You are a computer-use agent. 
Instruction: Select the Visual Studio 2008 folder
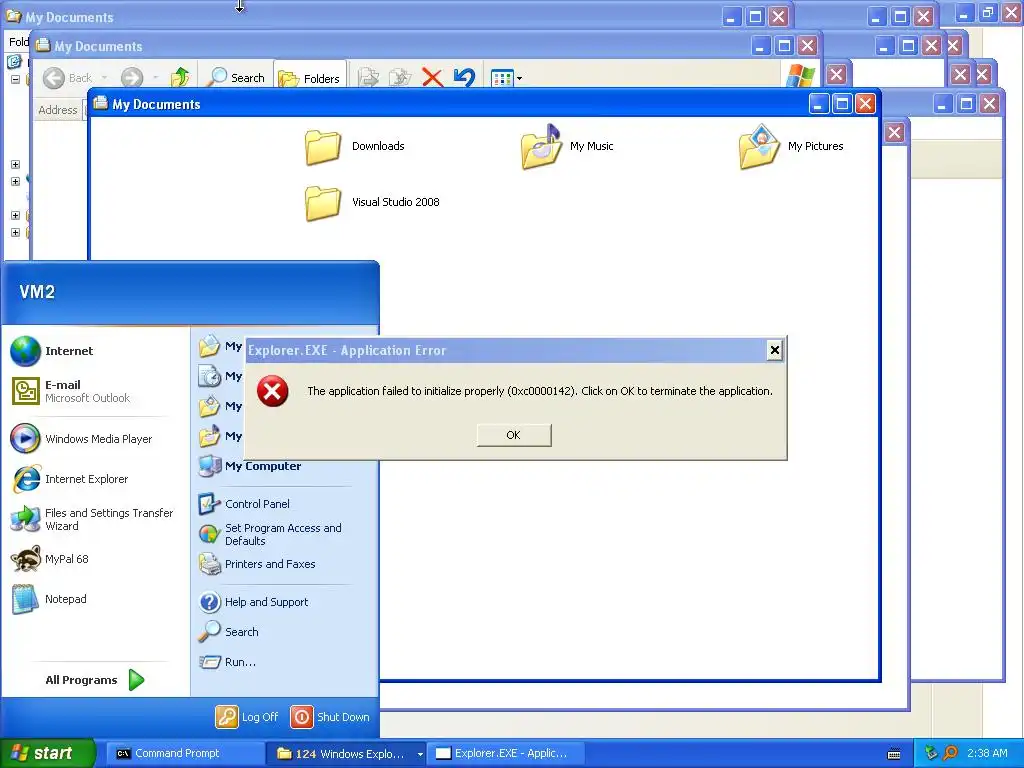(x=372, y=202)
